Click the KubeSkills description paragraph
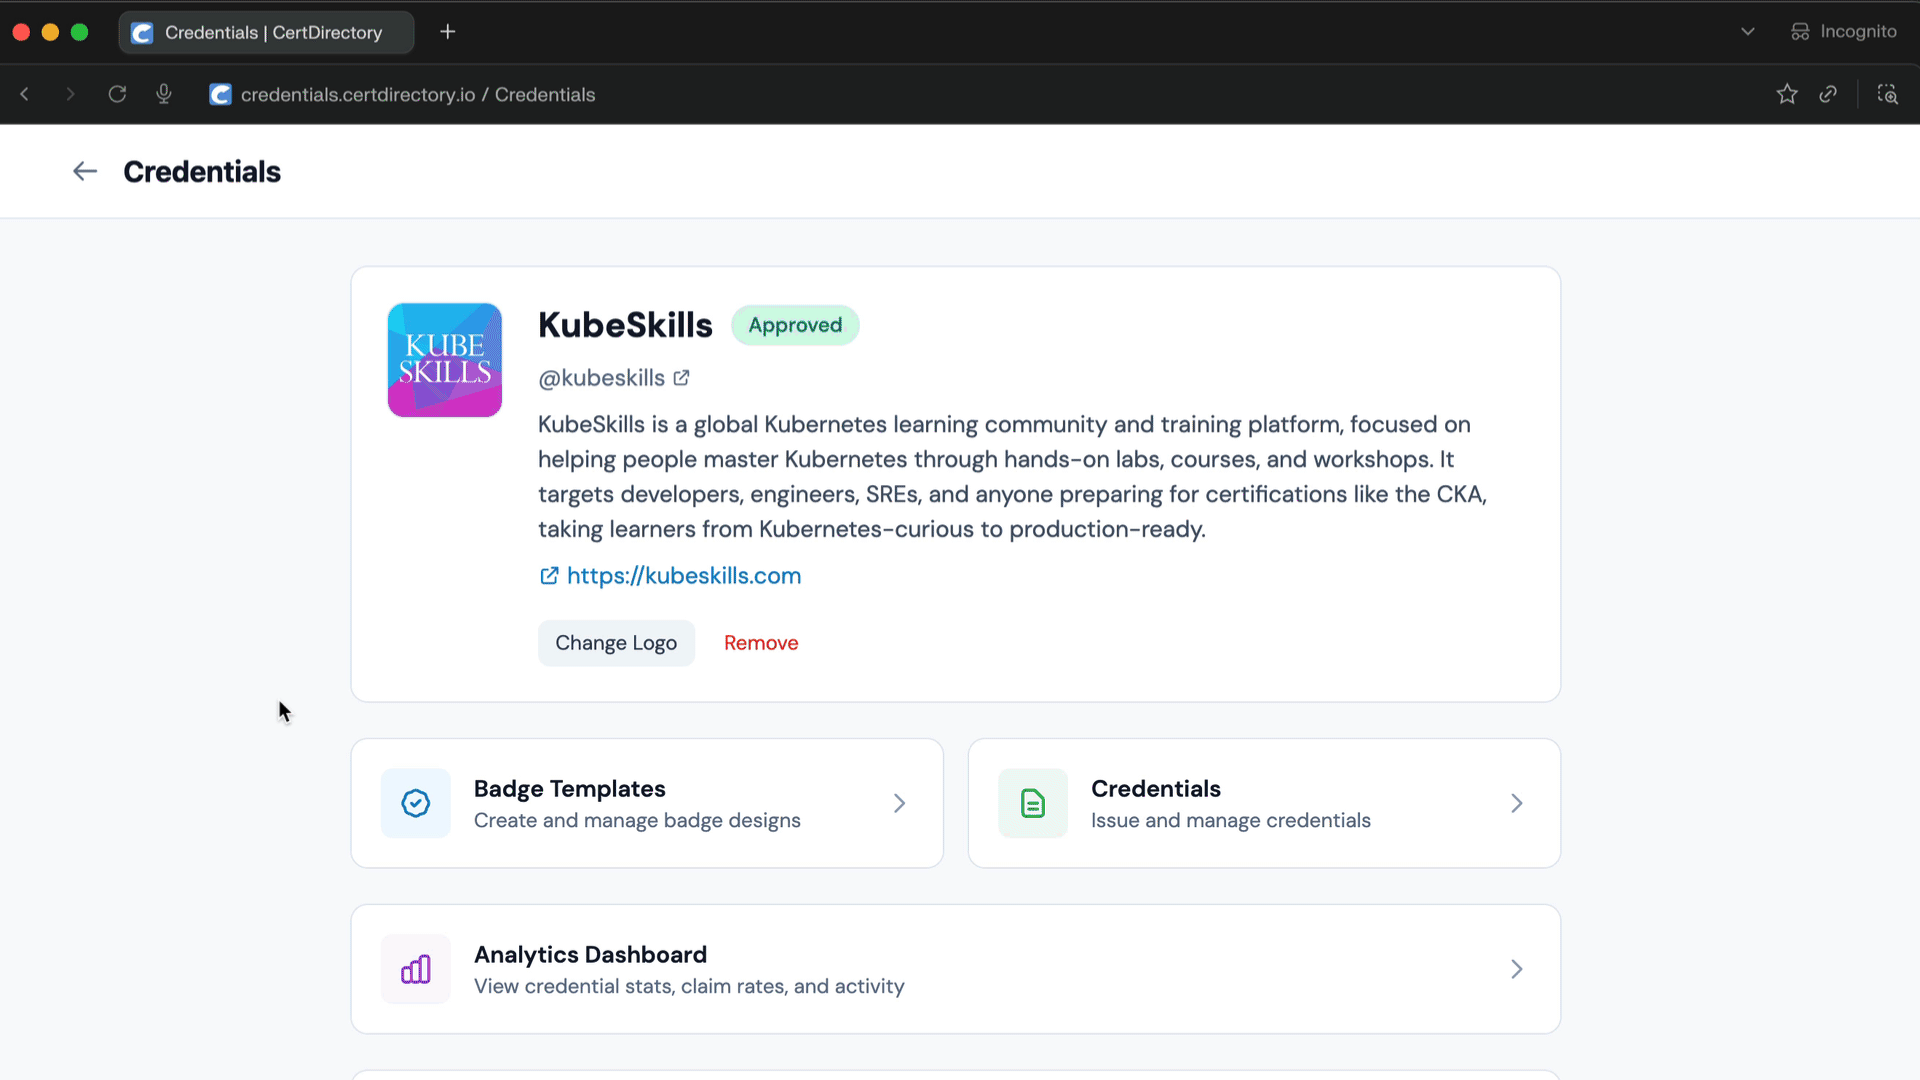 click(1012, 476)
